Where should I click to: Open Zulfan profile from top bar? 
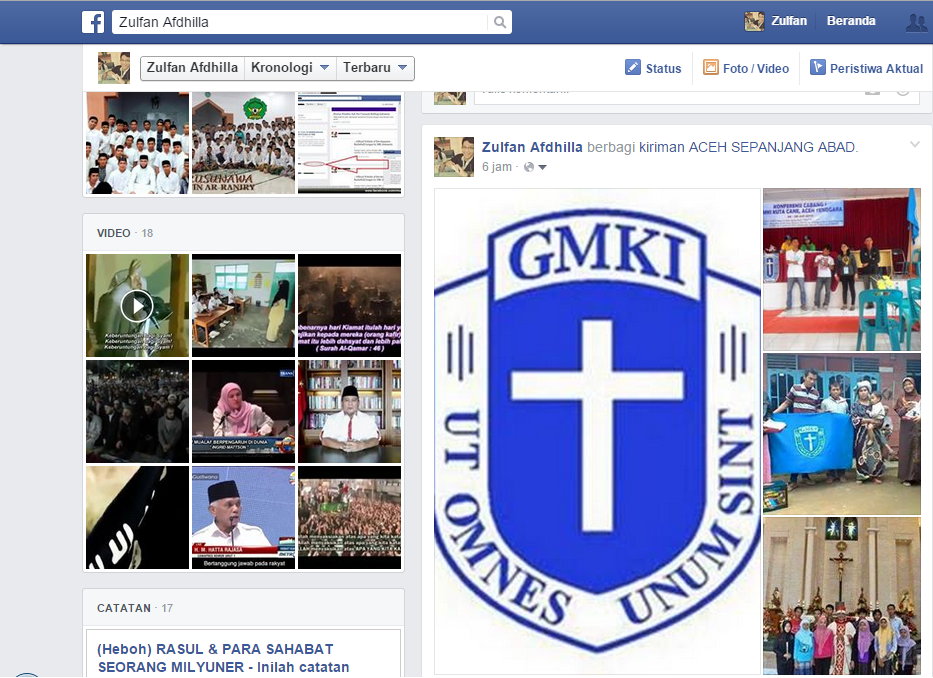[x=789, y=21]
